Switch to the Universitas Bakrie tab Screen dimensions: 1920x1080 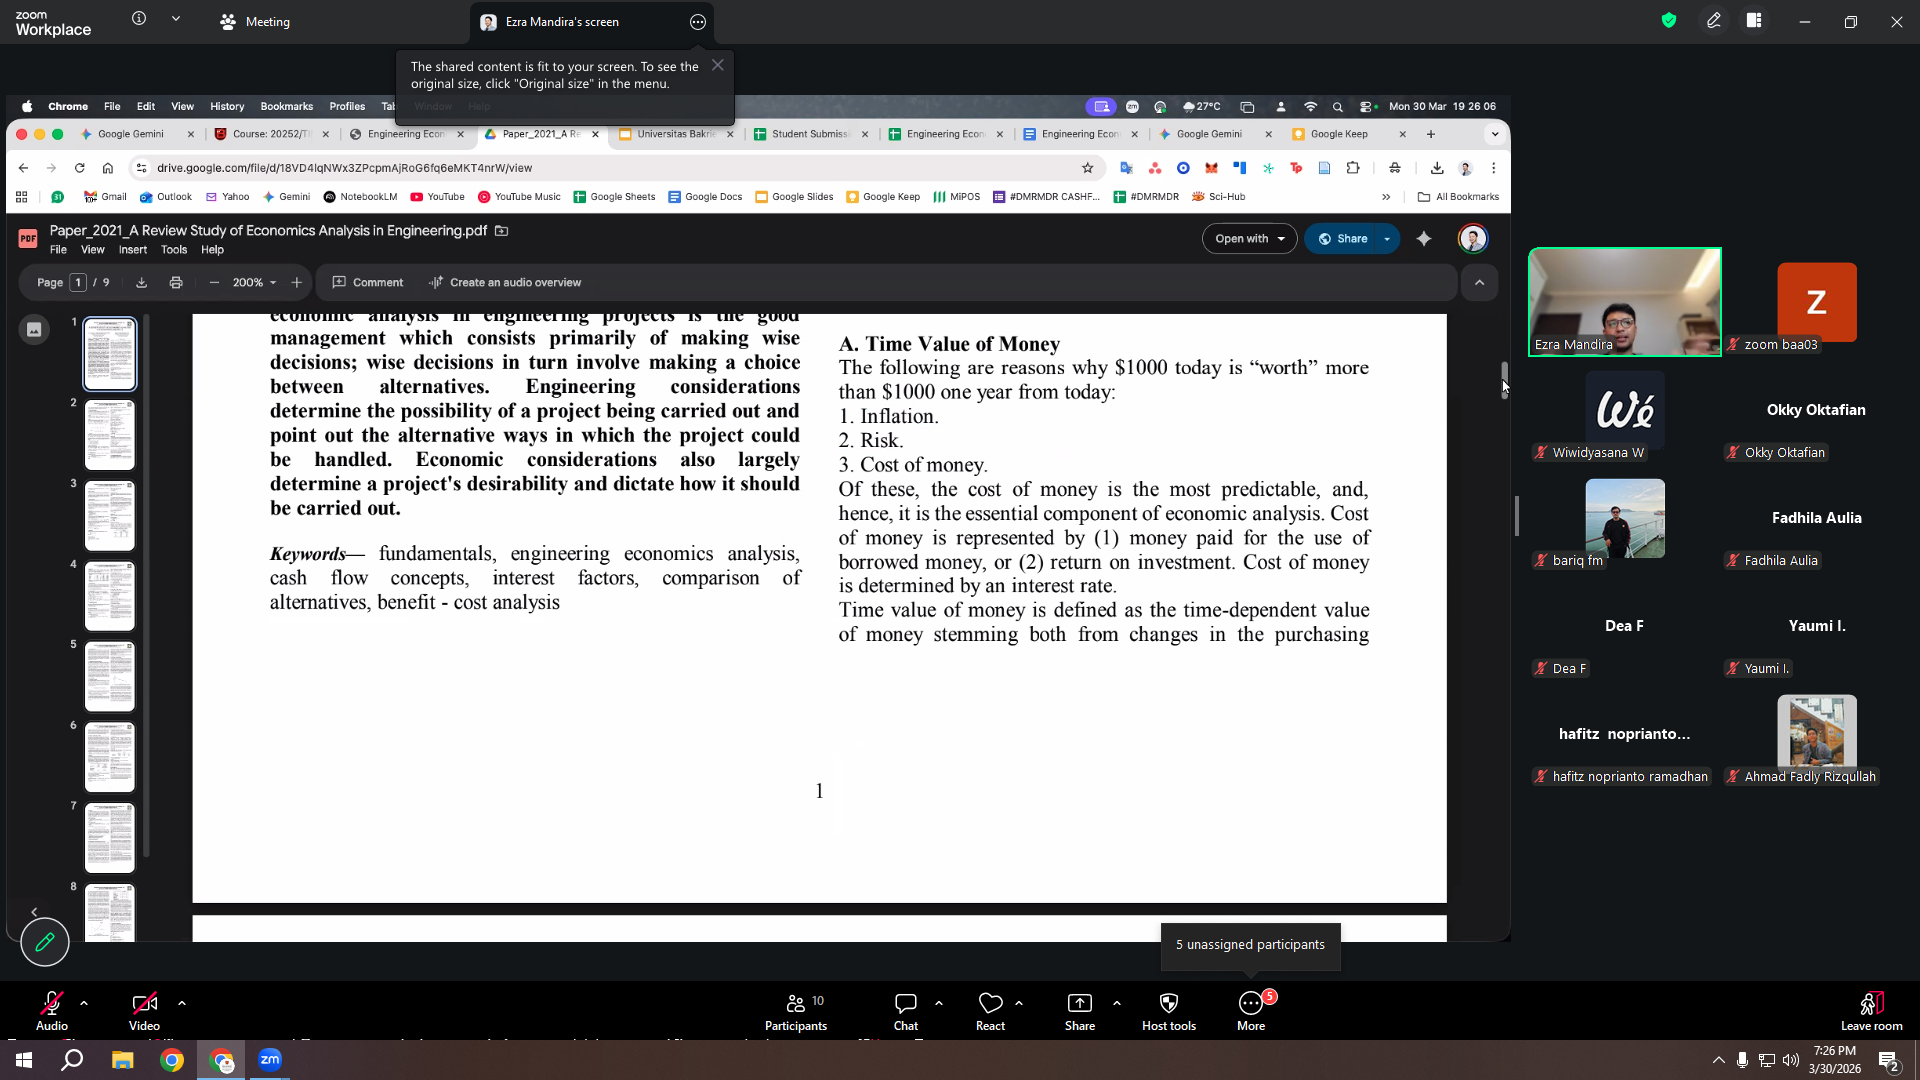pos(676,134)
